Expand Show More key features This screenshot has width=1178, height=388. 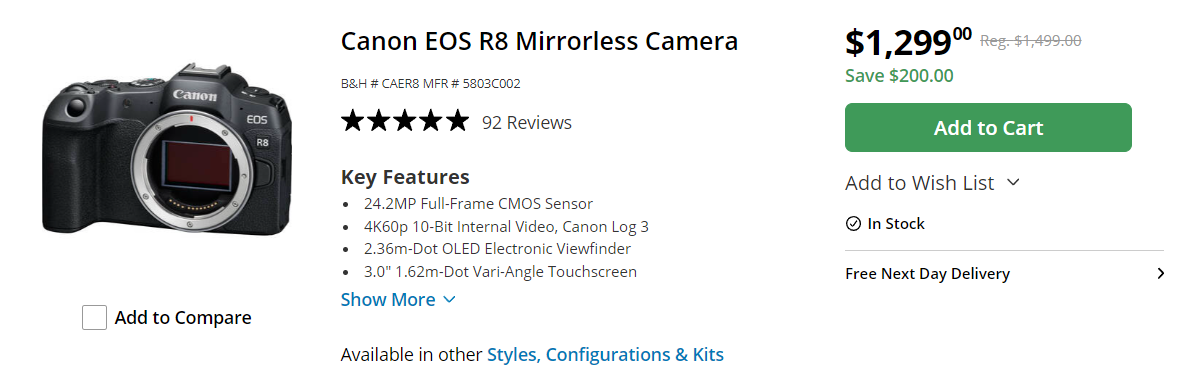click(x=397, y=299)
